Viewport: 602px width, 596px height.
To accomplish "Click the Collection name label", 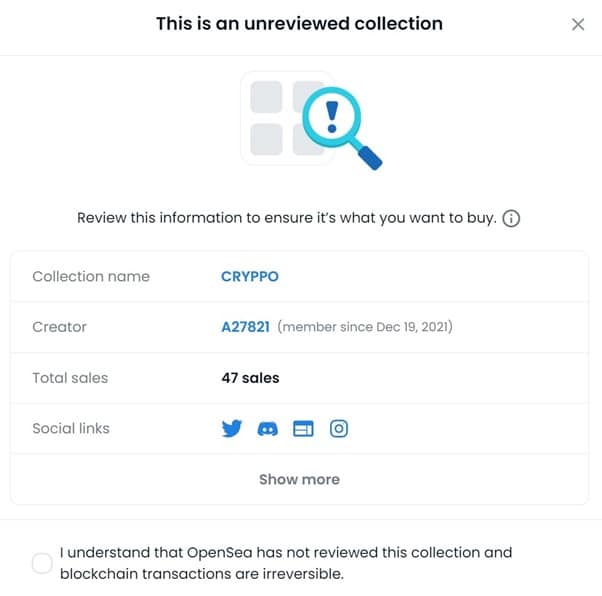I will click(91, 276).
